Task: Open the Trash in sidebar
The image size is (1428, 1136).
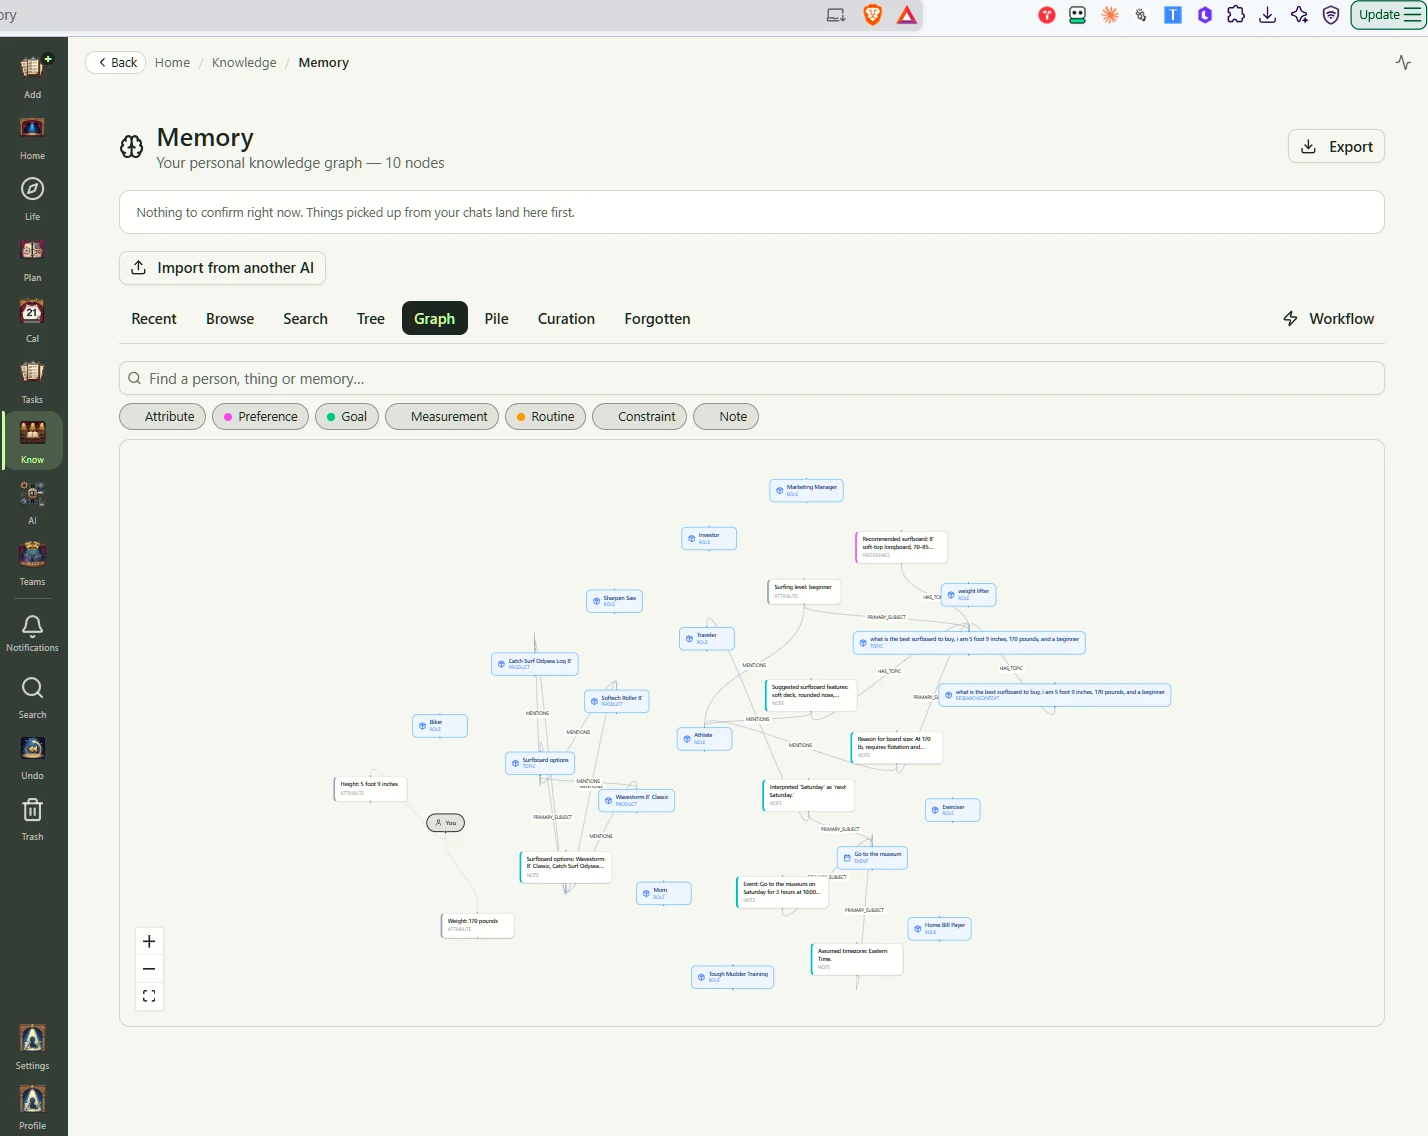Action: (x=33, y=819)
